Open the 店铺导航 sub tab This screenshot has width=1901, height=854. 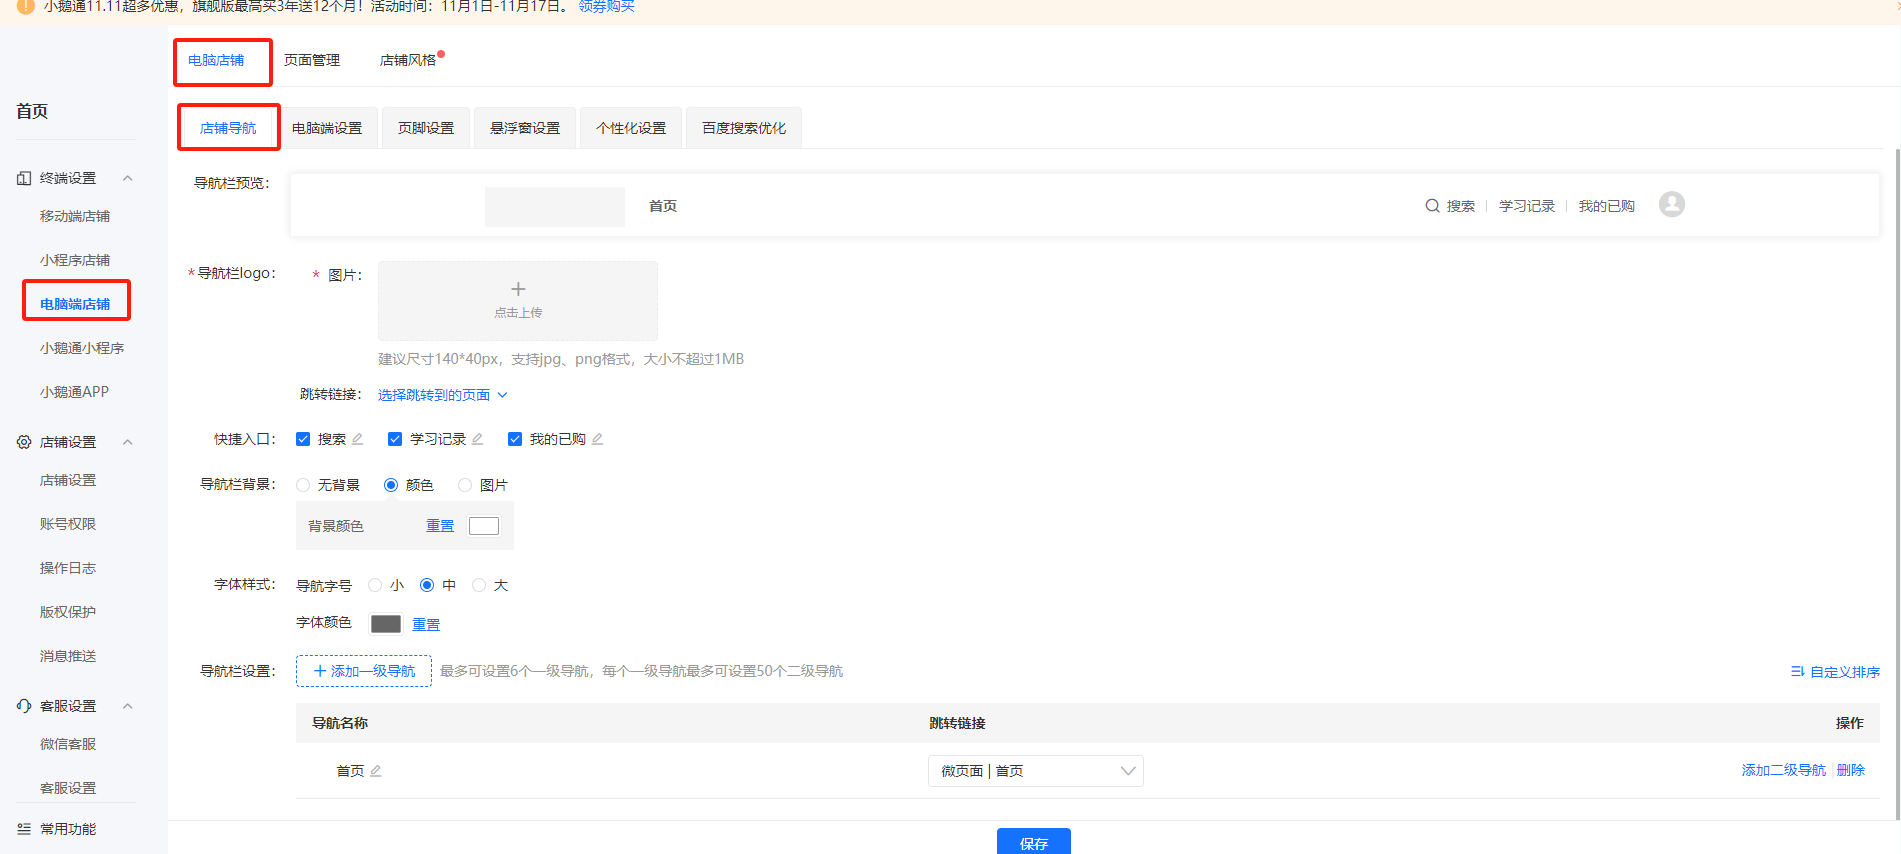click(228, 128)
